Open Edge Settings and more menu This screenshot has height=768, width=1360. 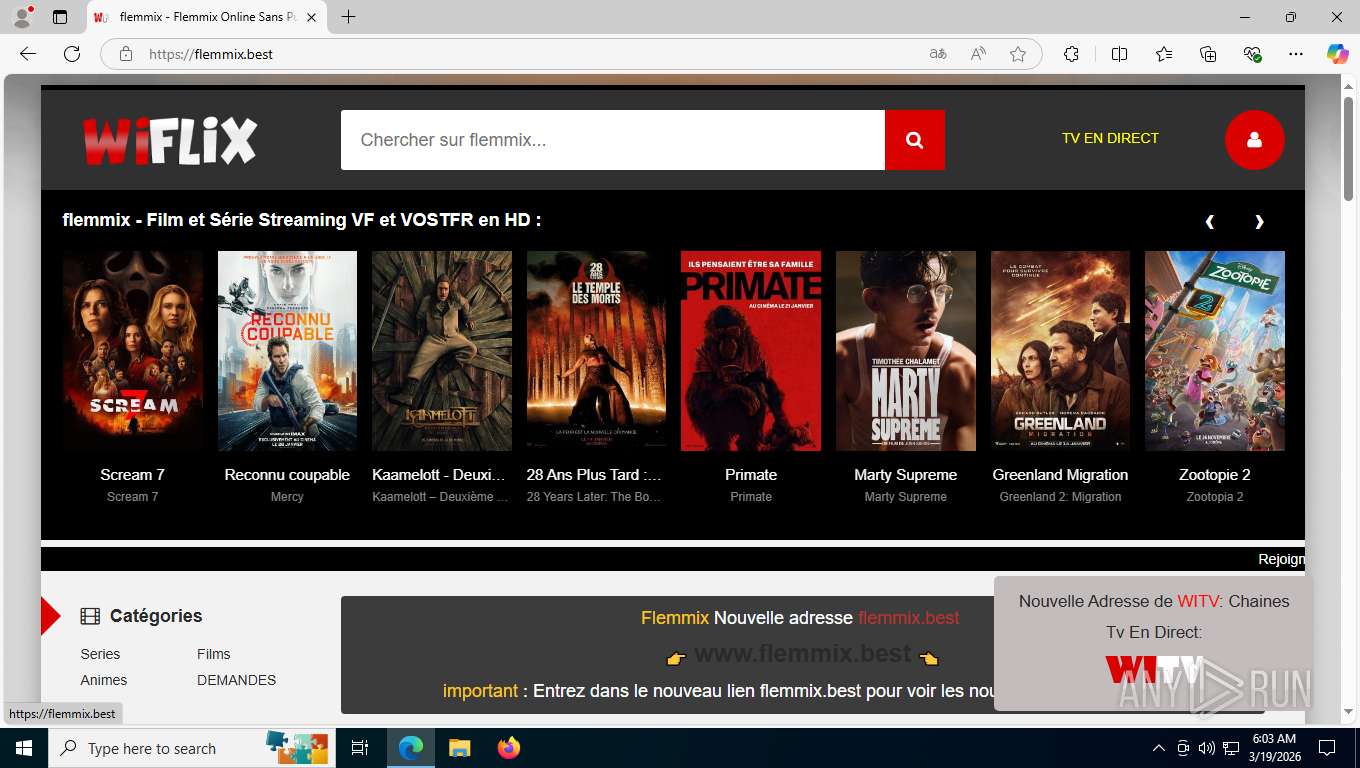pos(1296,54)
